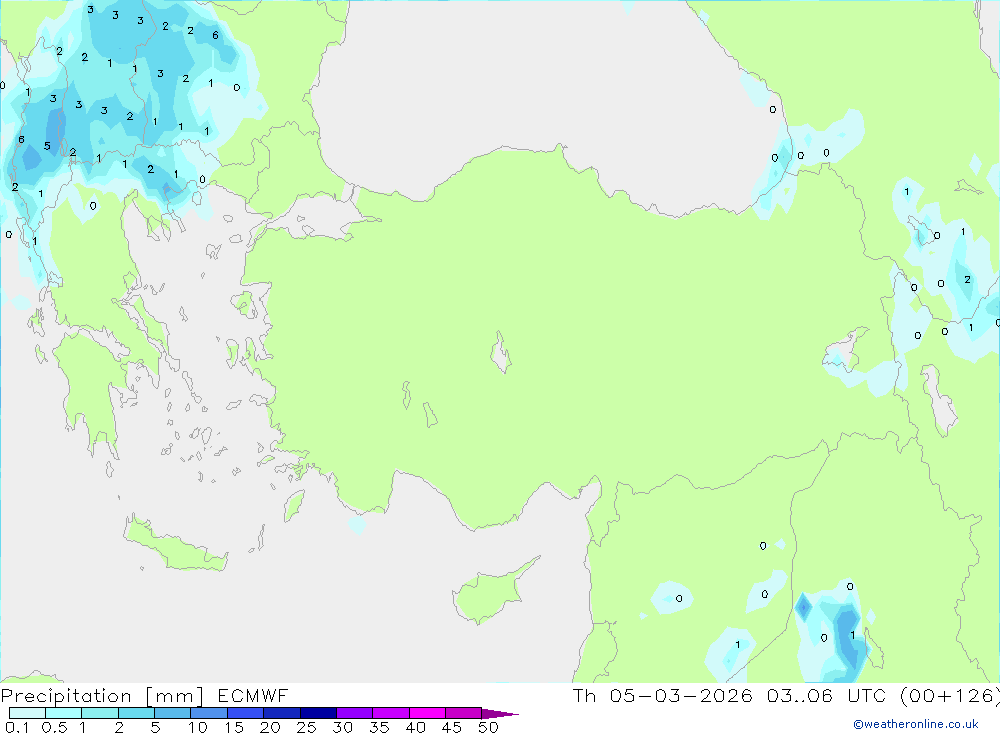Select the 45–50 mm legend swatch
The width and height of the screenshot is (1000, 733).
464,713
